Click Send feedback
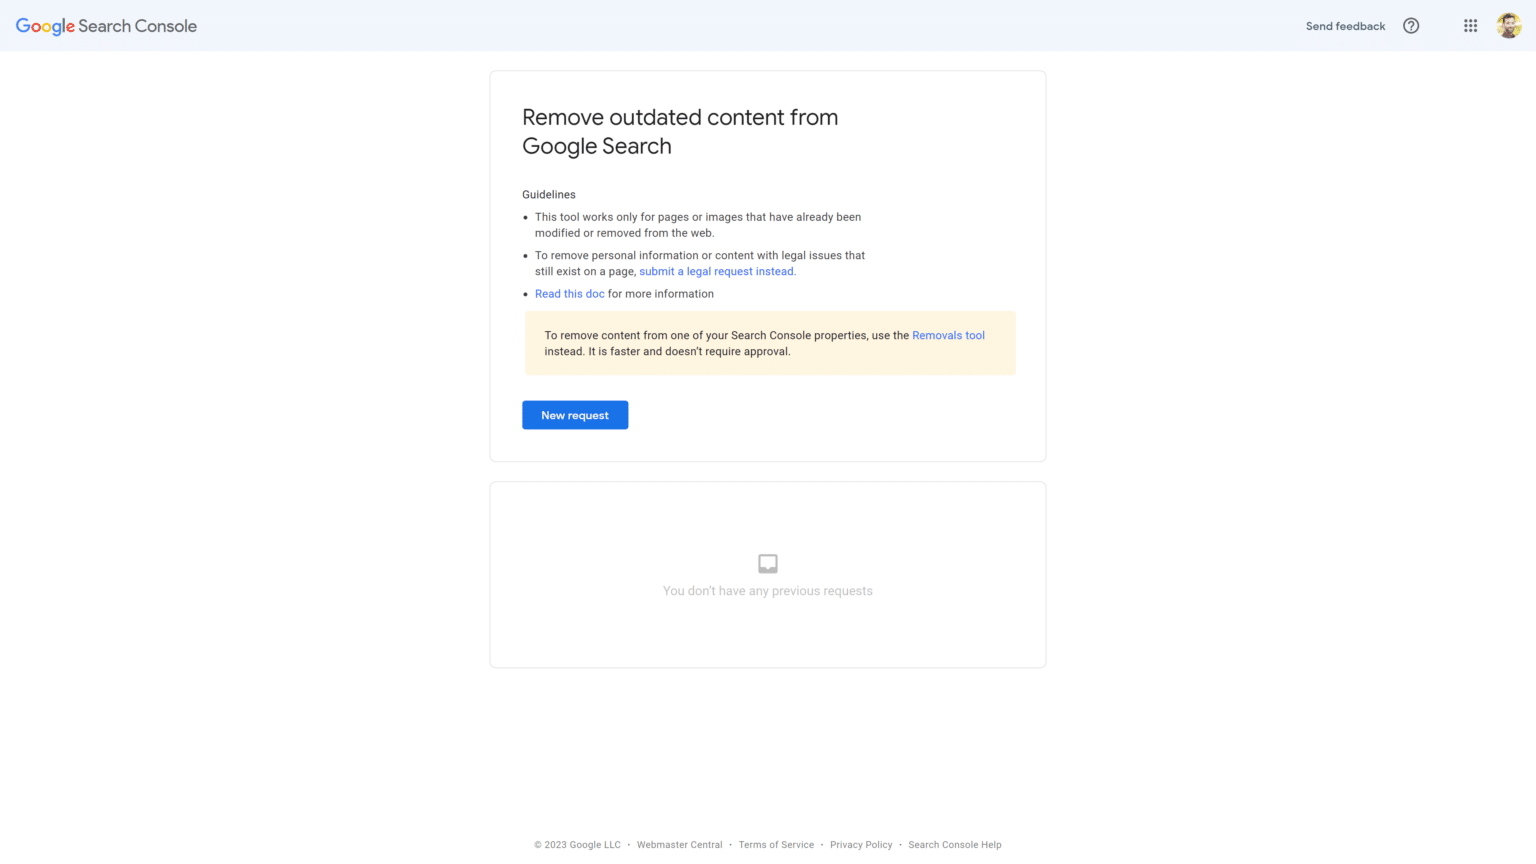1536x864 pixels. 1344,26
